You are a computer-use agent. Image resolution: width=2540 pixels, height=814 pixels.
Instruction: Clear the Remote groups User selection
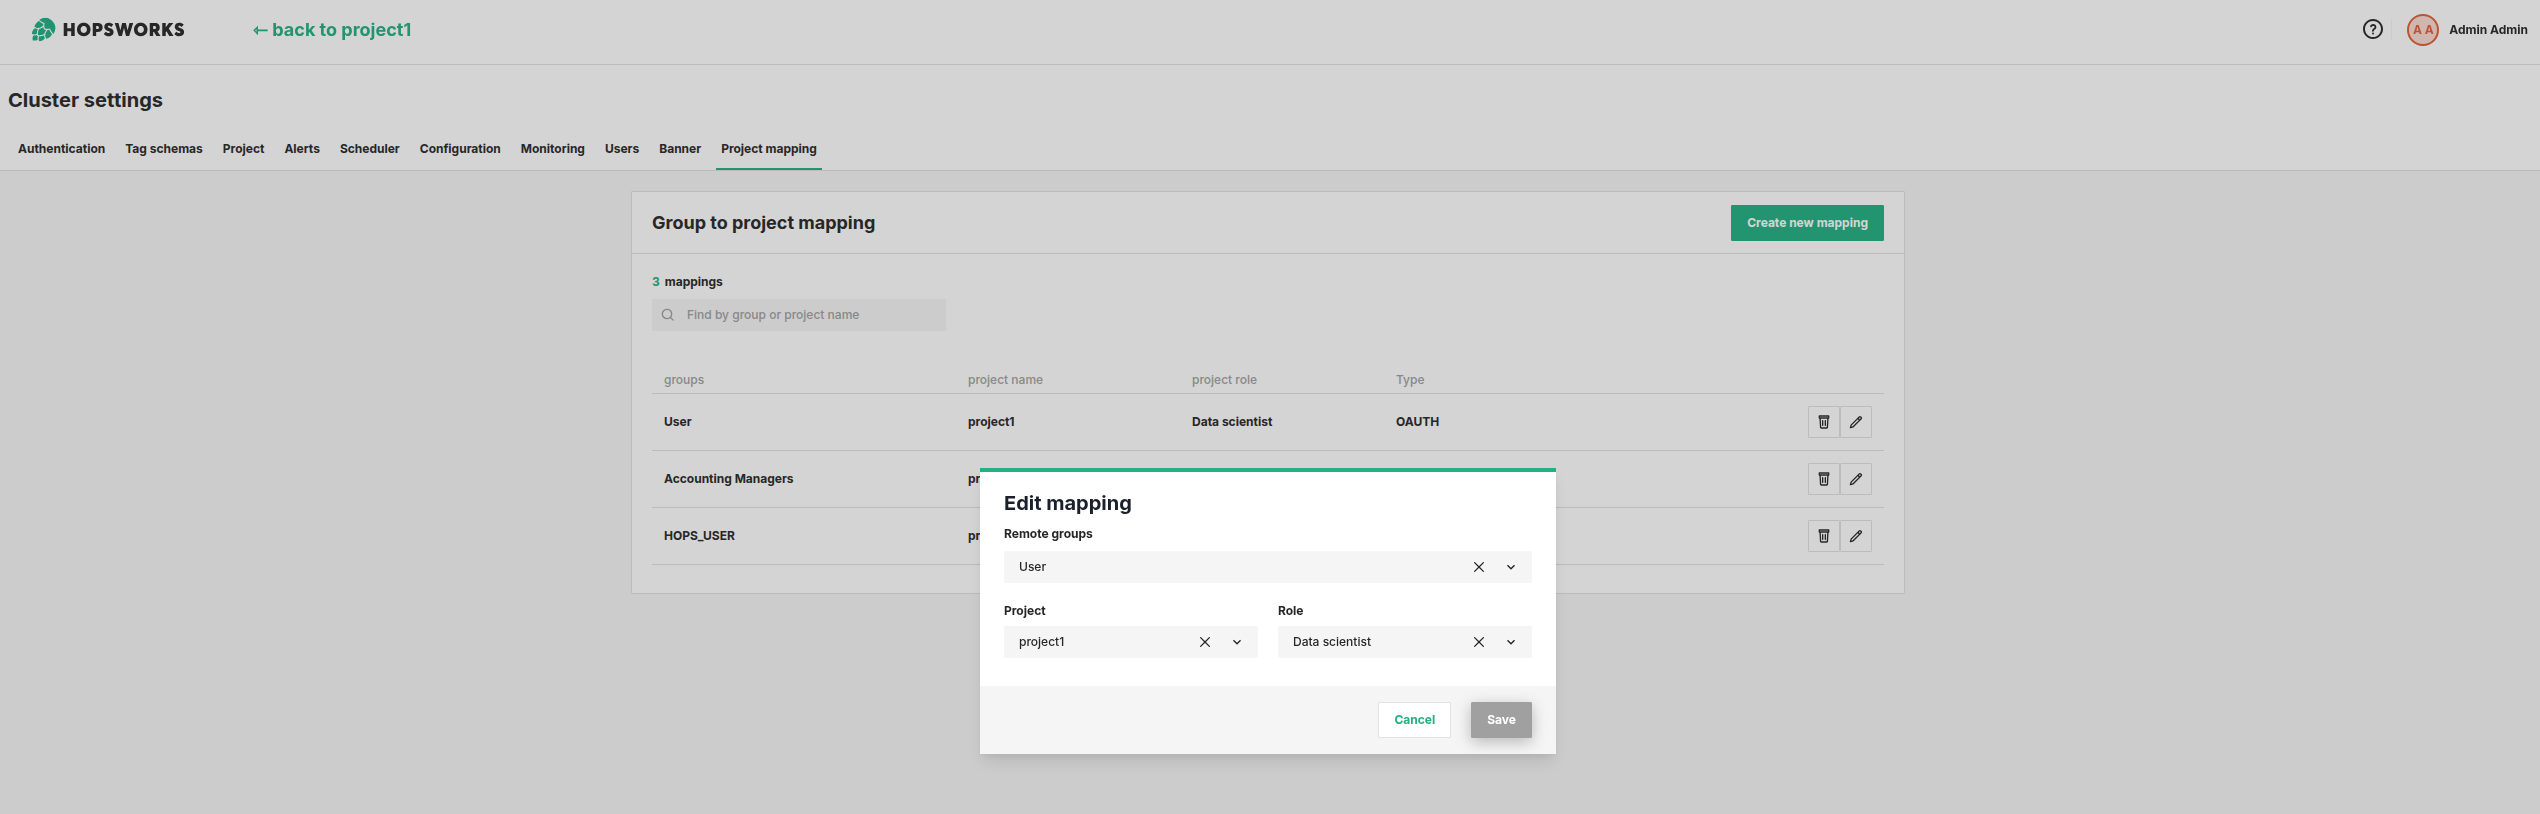tap(1478, 567)
